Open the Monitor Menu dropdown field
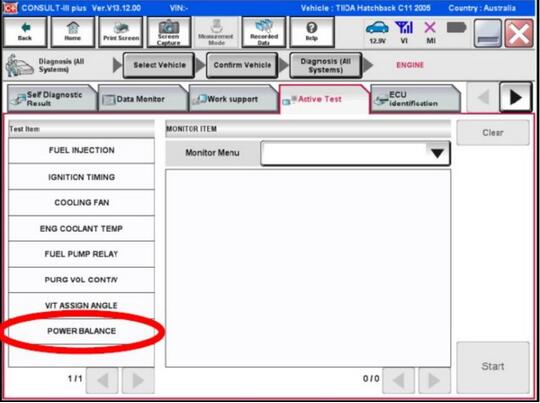Viewport: 540px width, 403px height. tap(355, 153)
